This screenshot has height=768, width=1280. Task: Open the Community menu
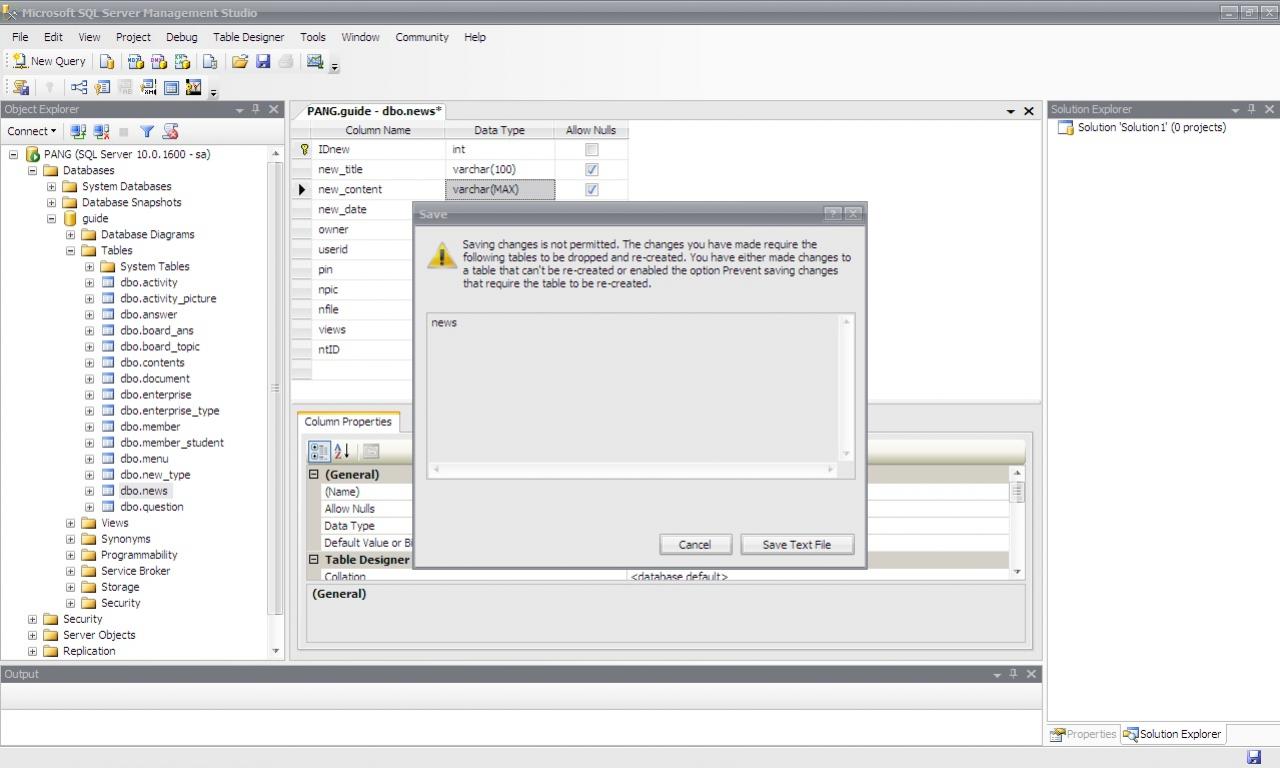(x=422, y=37)
